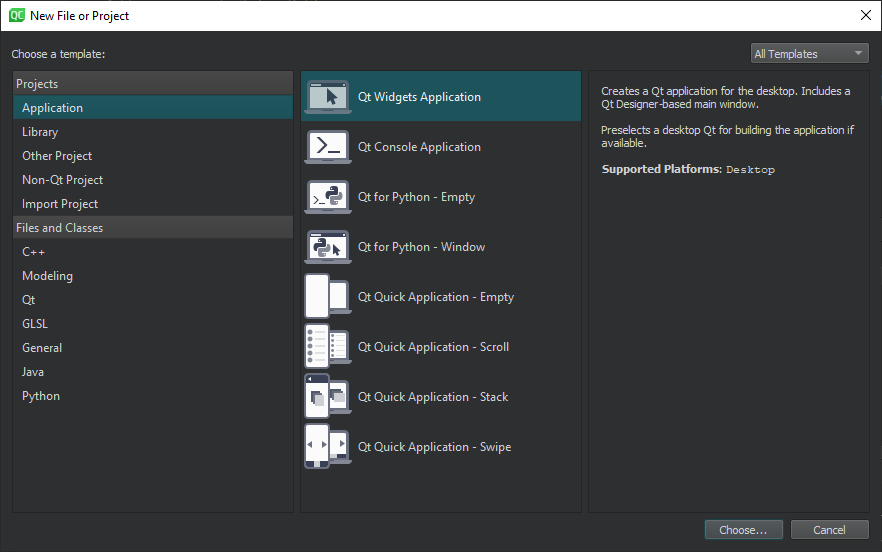Click 'Qt Quick Application - Empty' label
The height and width of the screenshot is (552, 882).
[x=436, y=297]
